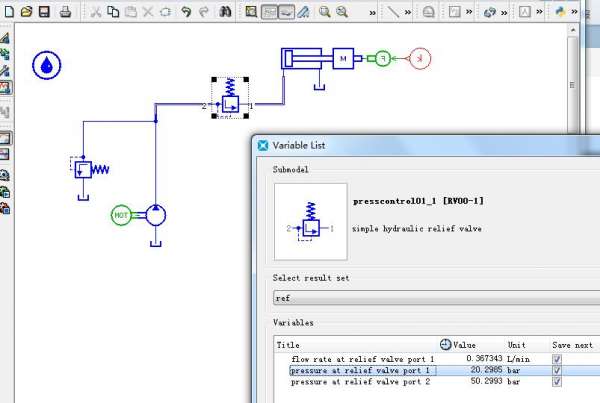Image resolution: width=600 pixels, height=403 pixels.
Task: Save the model with the floppy disk icon
Action: pyautogui.click(x=44, y=12)
